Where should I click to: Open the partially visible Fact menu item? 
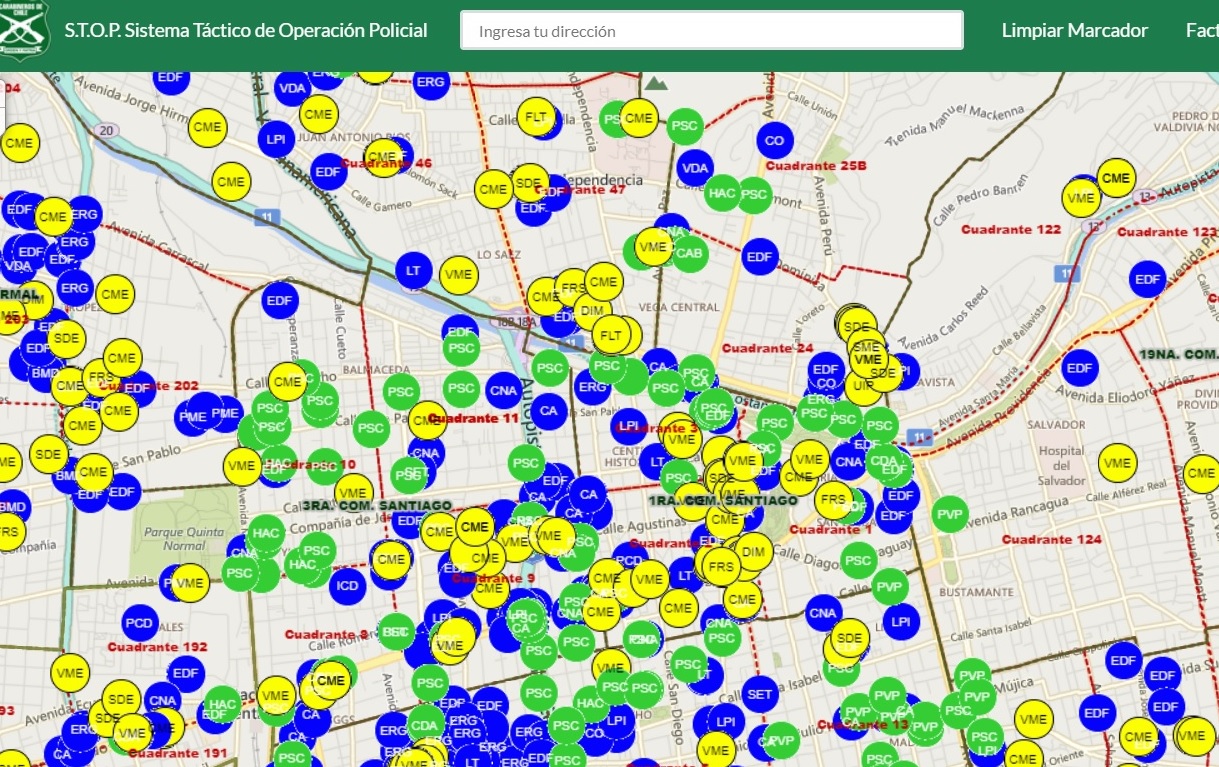coord(1201,30)
